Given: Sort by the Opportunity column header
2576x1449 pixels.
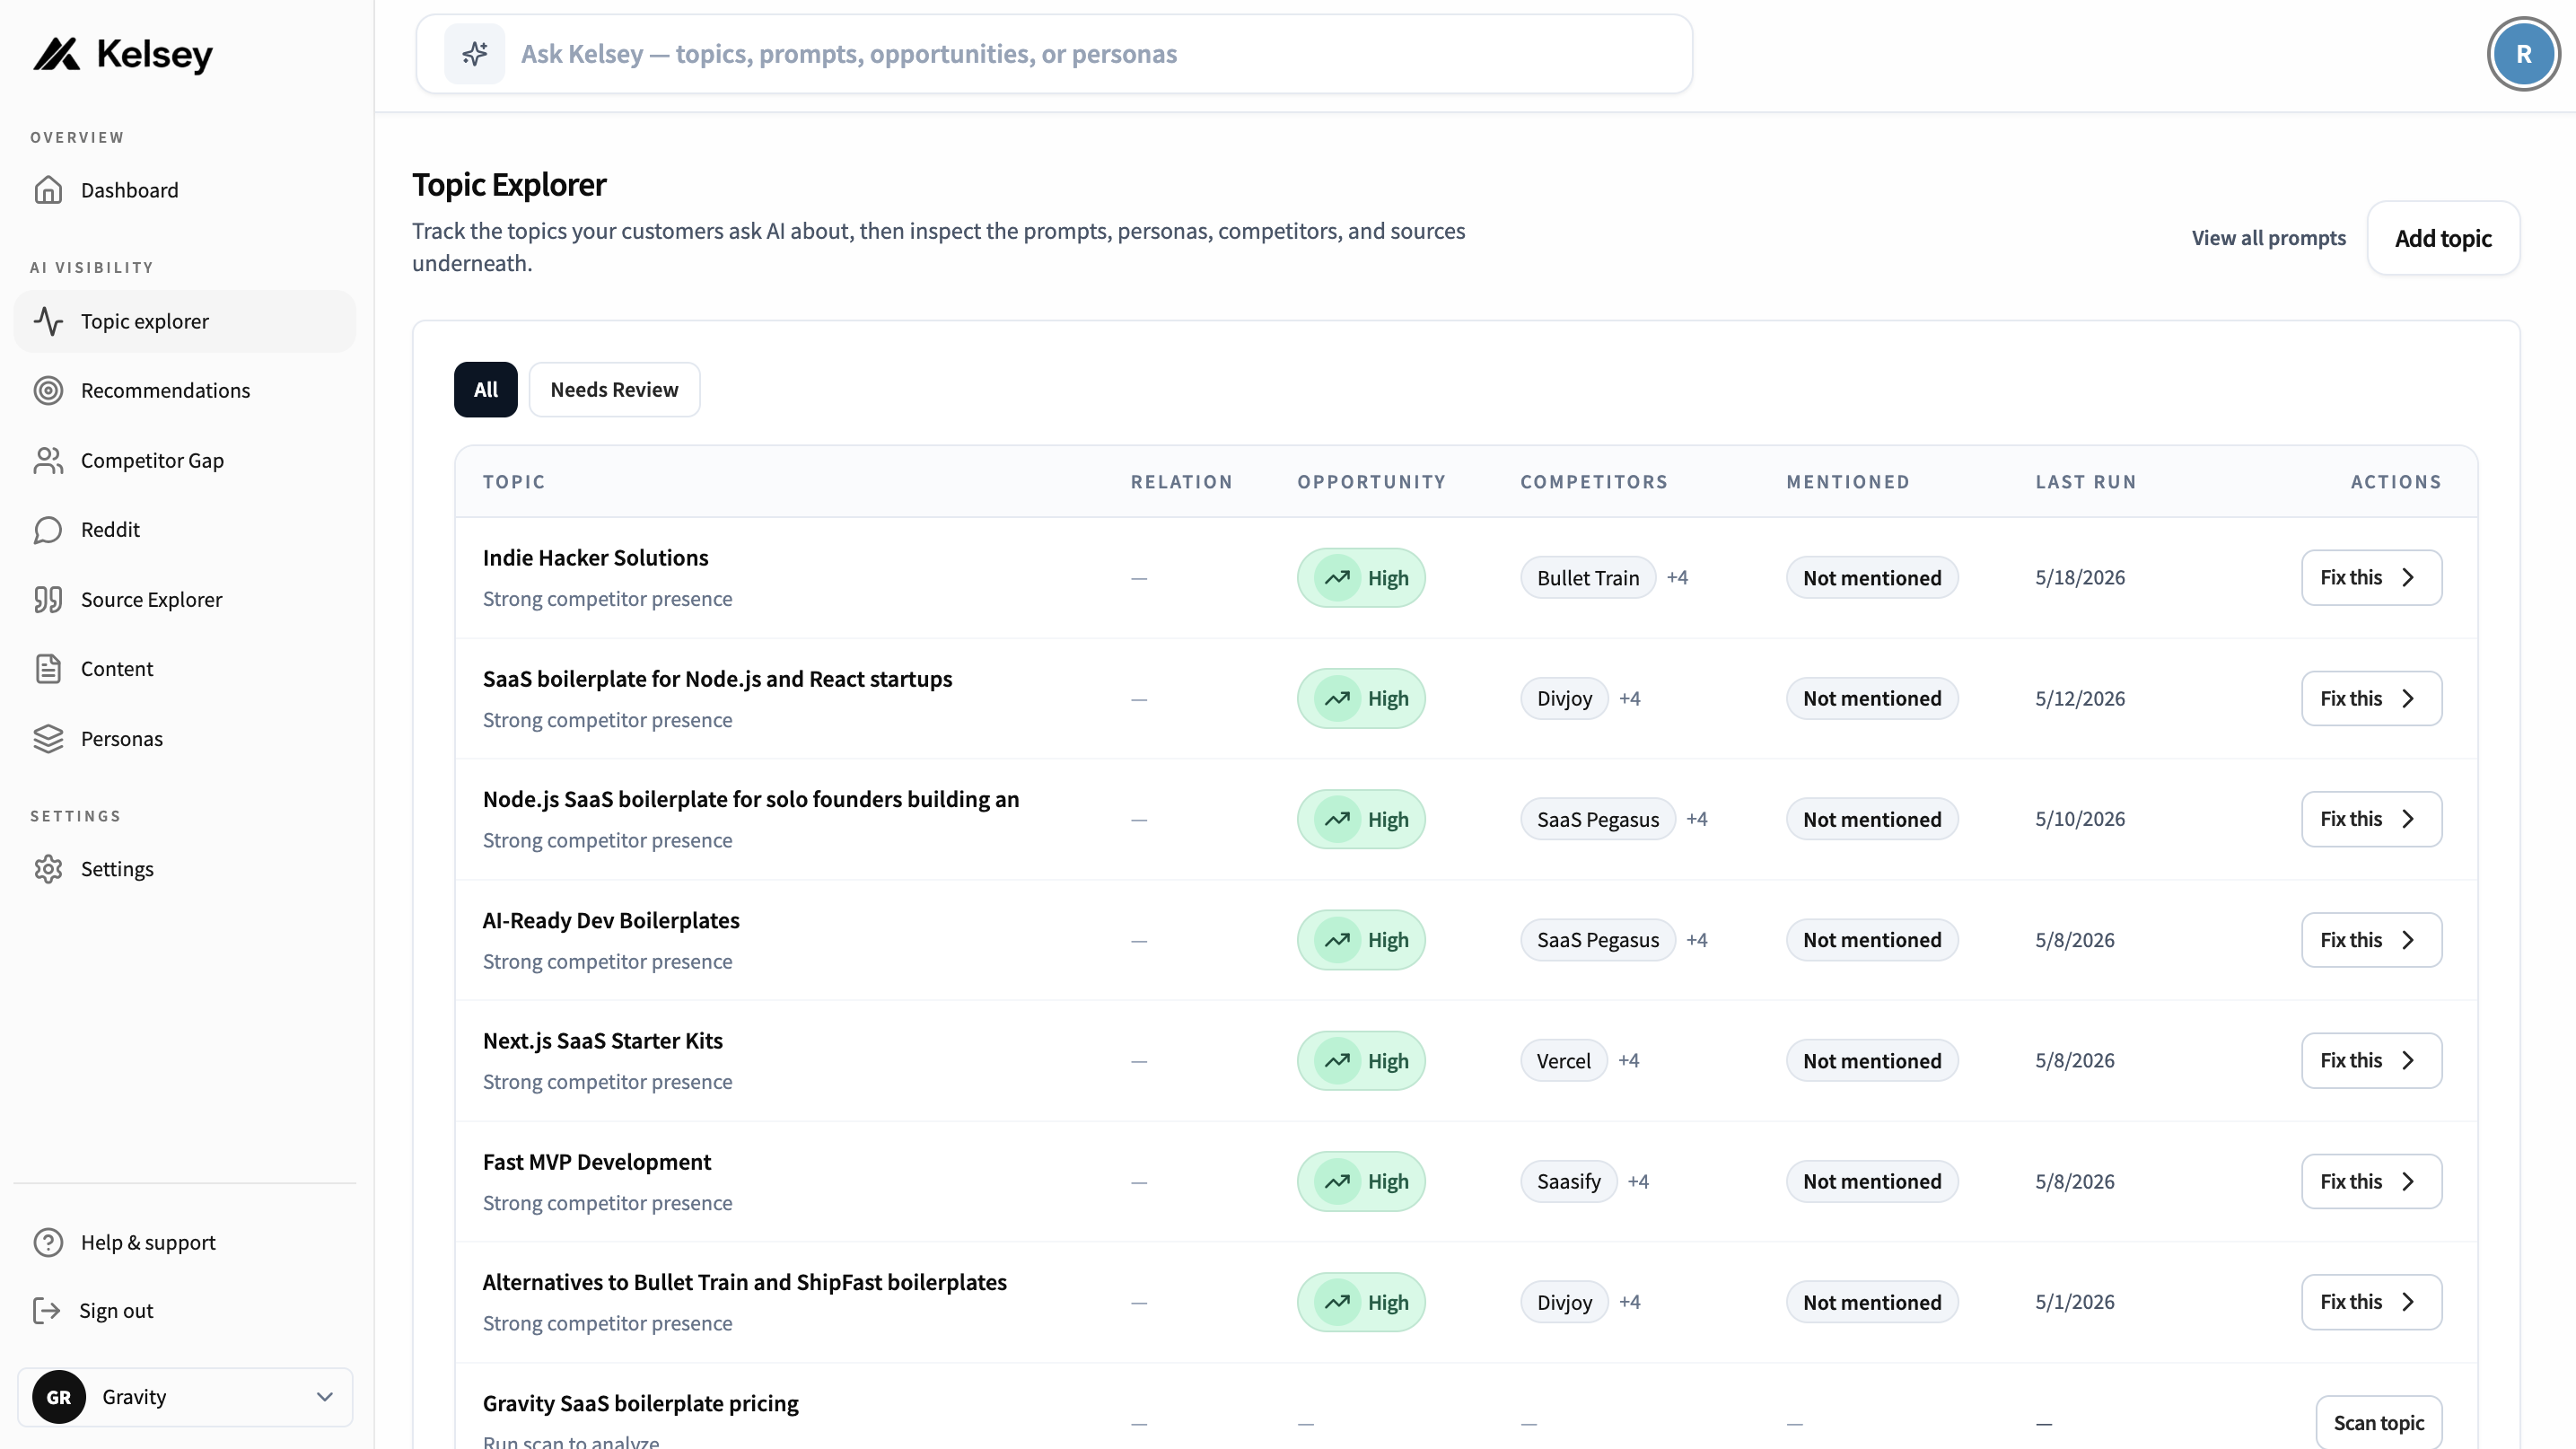Looking at the screenshot, I should [1371, 482].
